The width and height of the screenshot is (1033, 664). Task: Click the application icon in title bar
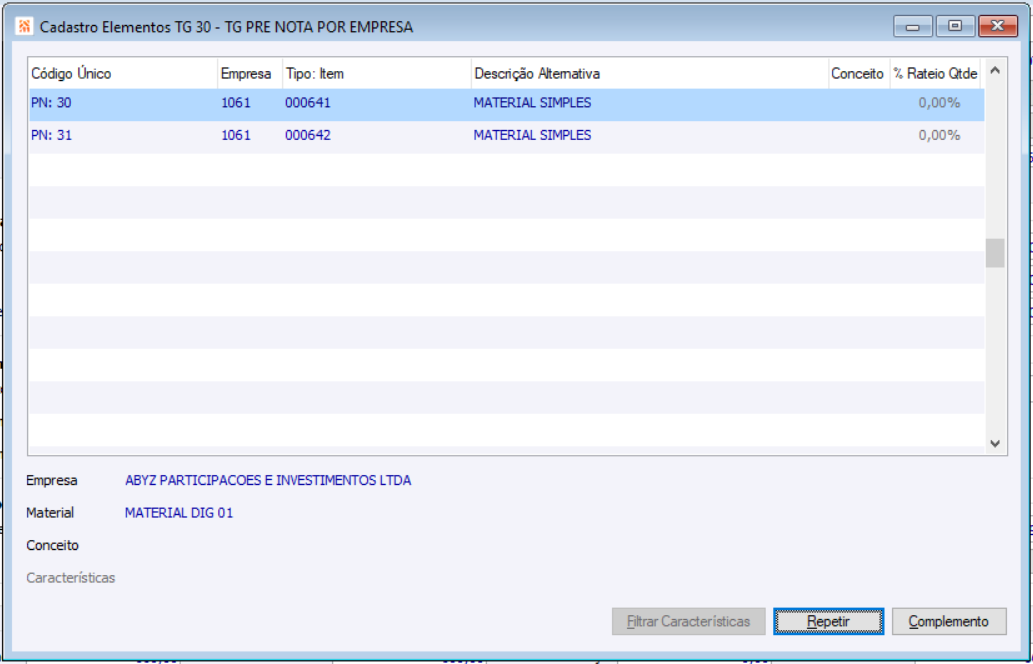24,27
